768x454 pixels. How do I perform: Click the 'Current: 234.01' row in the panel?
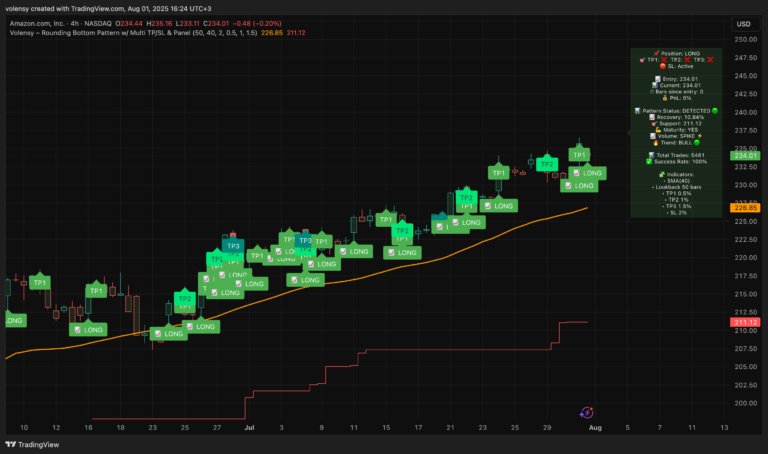pyautogui.click(x=676, y=85)
